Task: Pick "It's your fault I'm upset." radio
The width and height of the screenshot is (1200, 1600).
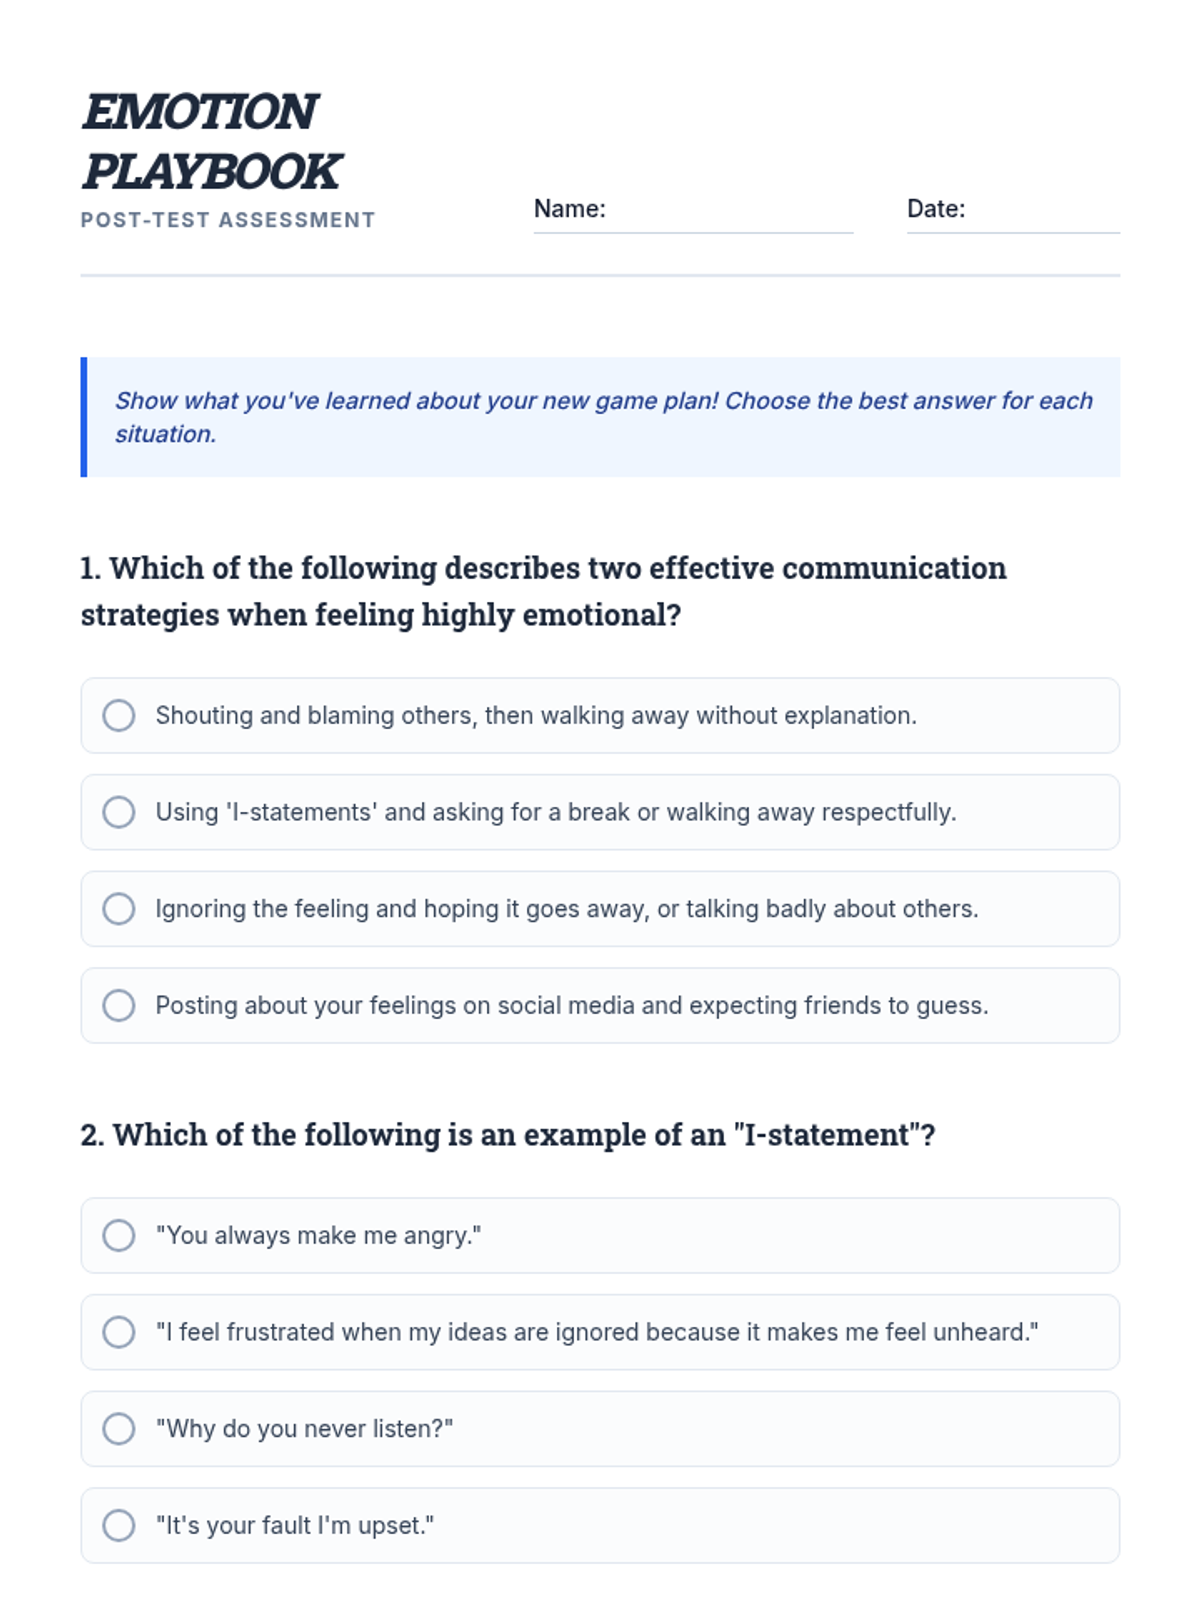Action: click(119, 1525)
